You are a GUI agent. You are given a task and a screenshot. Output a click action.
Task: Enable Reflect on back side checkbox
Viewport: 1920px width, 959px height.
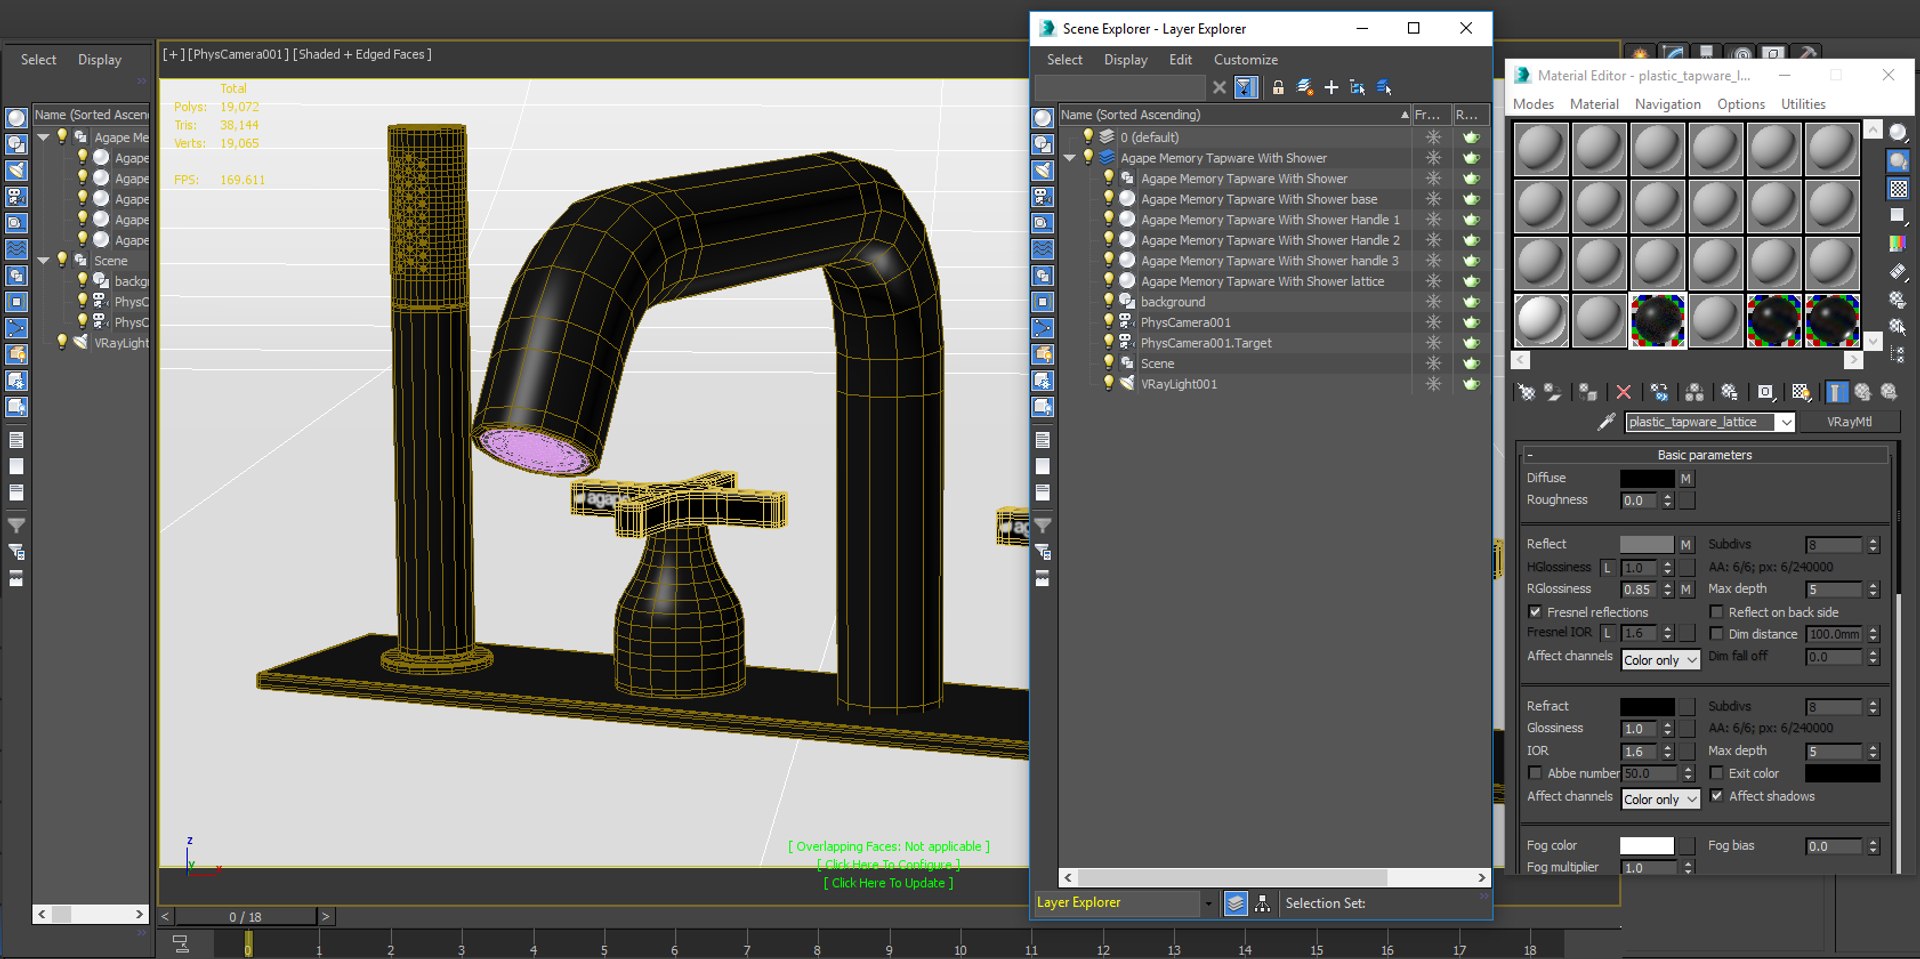[x=1716, y=612]
